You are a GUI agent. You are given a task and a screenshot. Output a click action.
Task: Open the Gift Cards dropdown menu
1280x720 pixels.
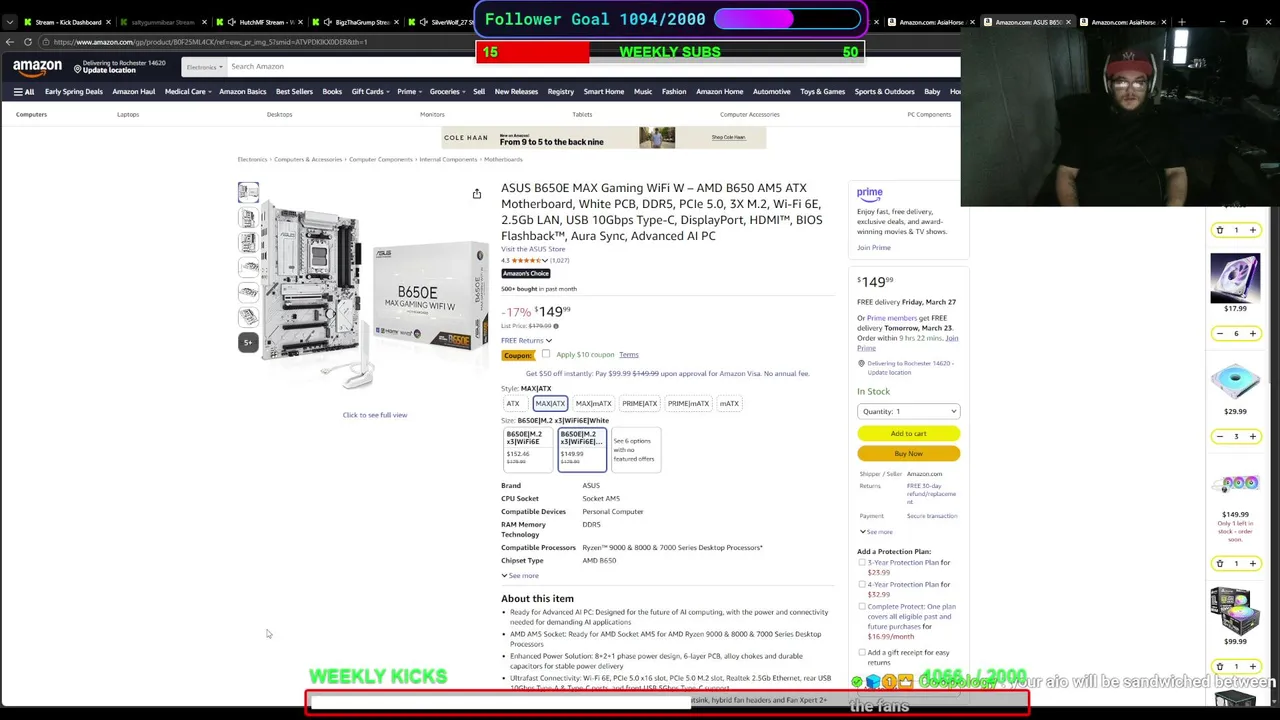[x=370, y=92]
